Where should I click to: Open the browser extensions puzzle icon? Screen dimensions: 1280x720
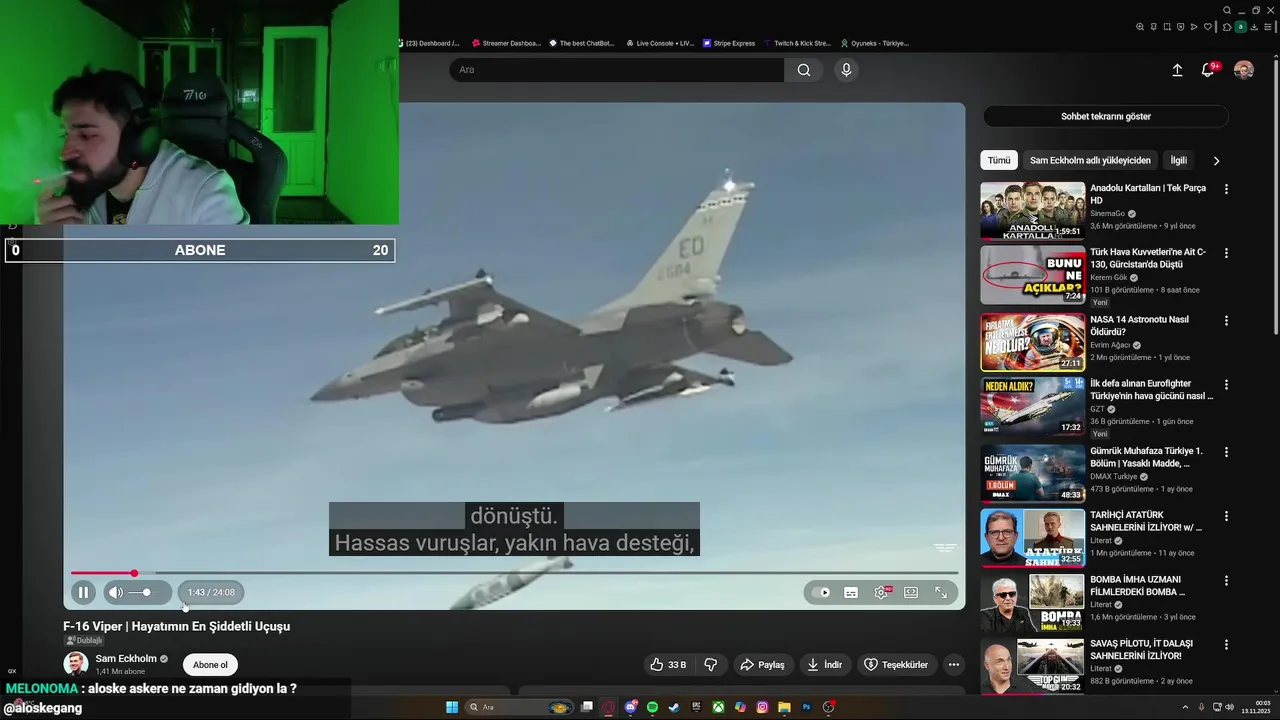1227,27
